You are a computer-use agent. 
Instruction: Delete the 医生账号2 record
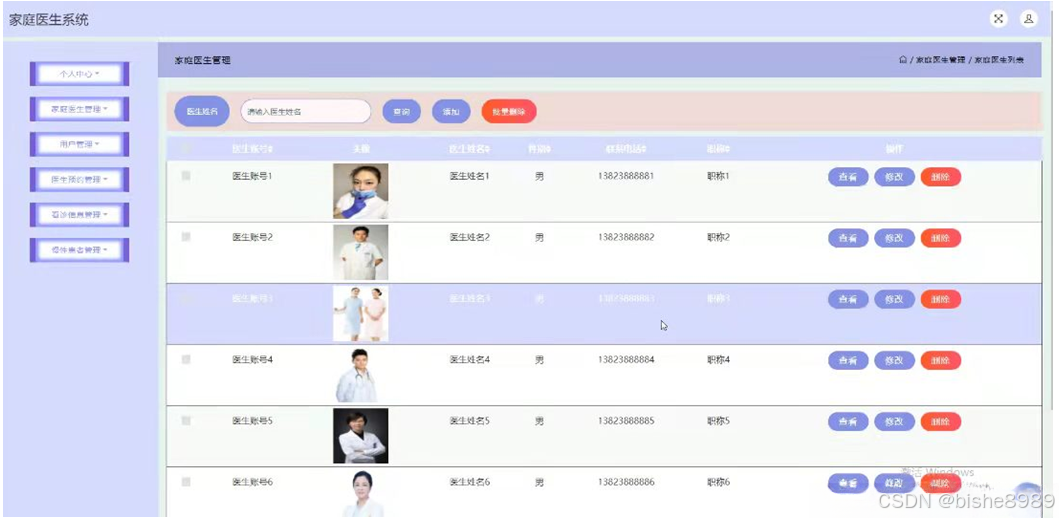[941, 238]
